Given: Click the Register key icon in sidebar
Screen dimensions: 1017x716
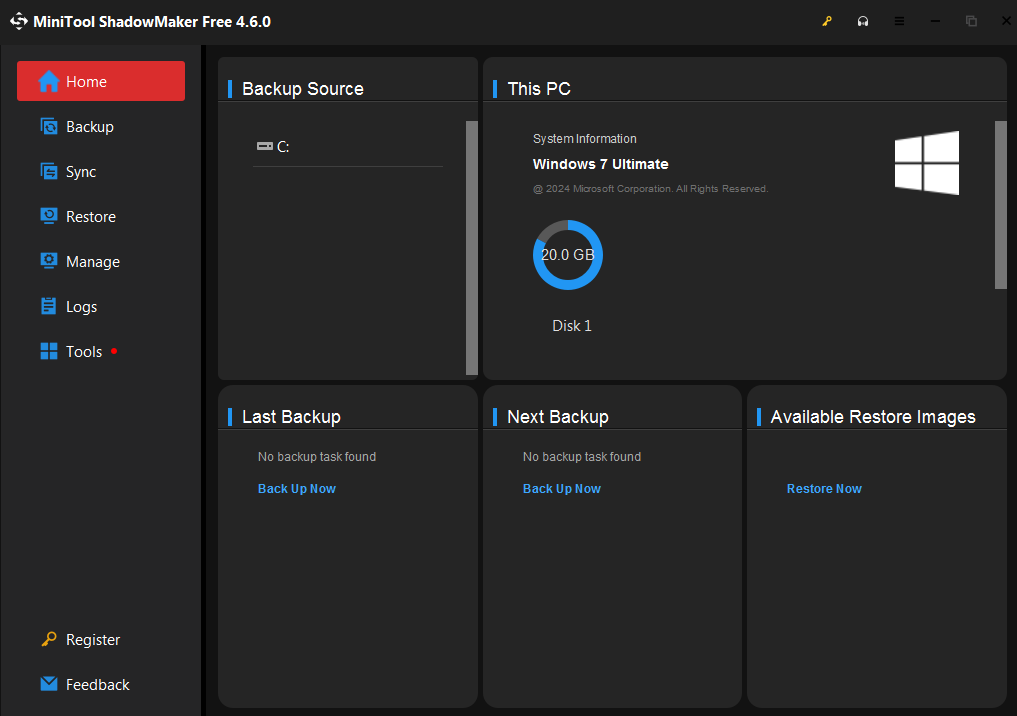Looking at the screenshot, I should click(49, 639).
